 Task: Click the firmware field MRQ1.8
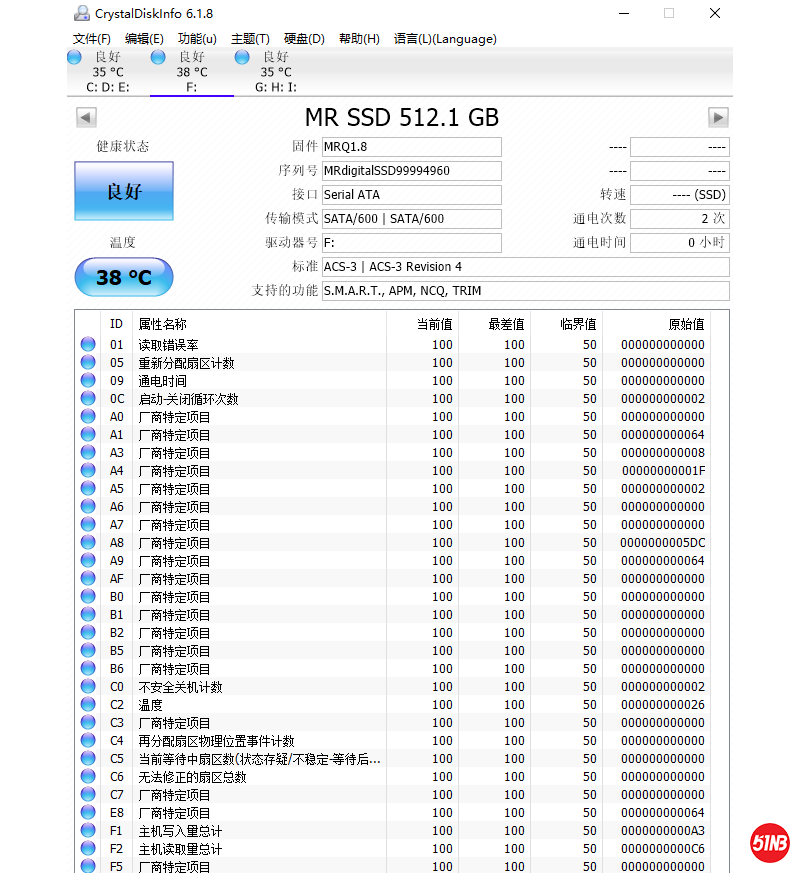[x=411, y=147]
